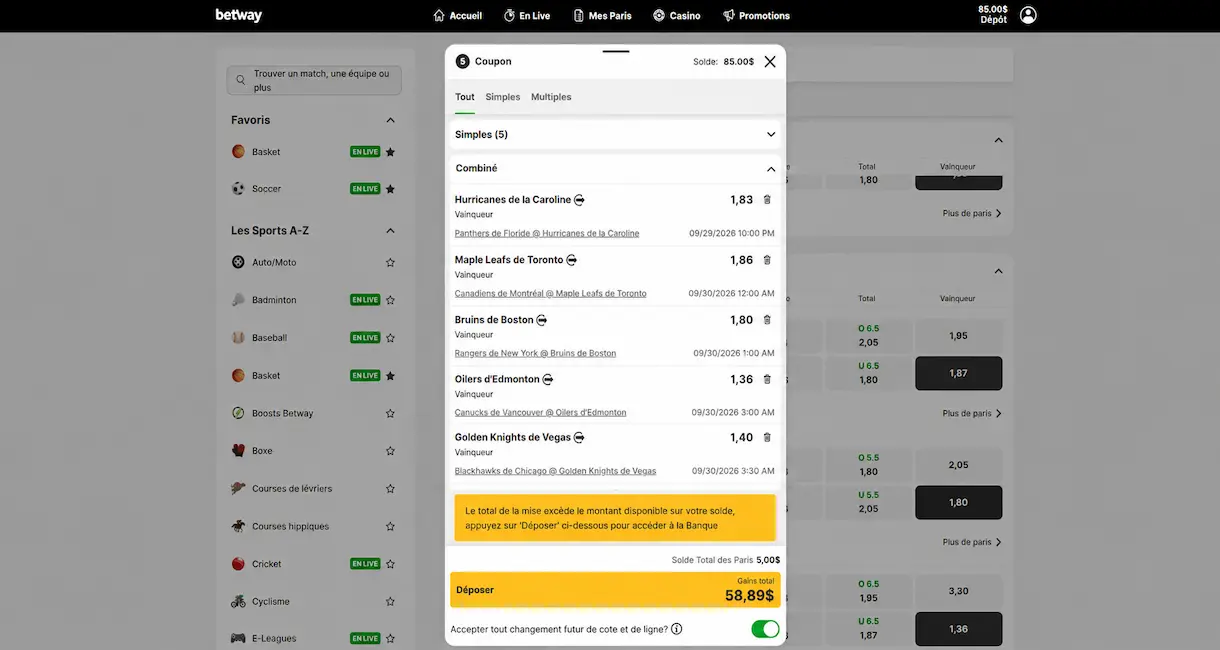The width and height of the screenshot is (1220, 650).
Task: Open Panthers de Floride @ Hurricanes match link
Action: tap(547, 233)
